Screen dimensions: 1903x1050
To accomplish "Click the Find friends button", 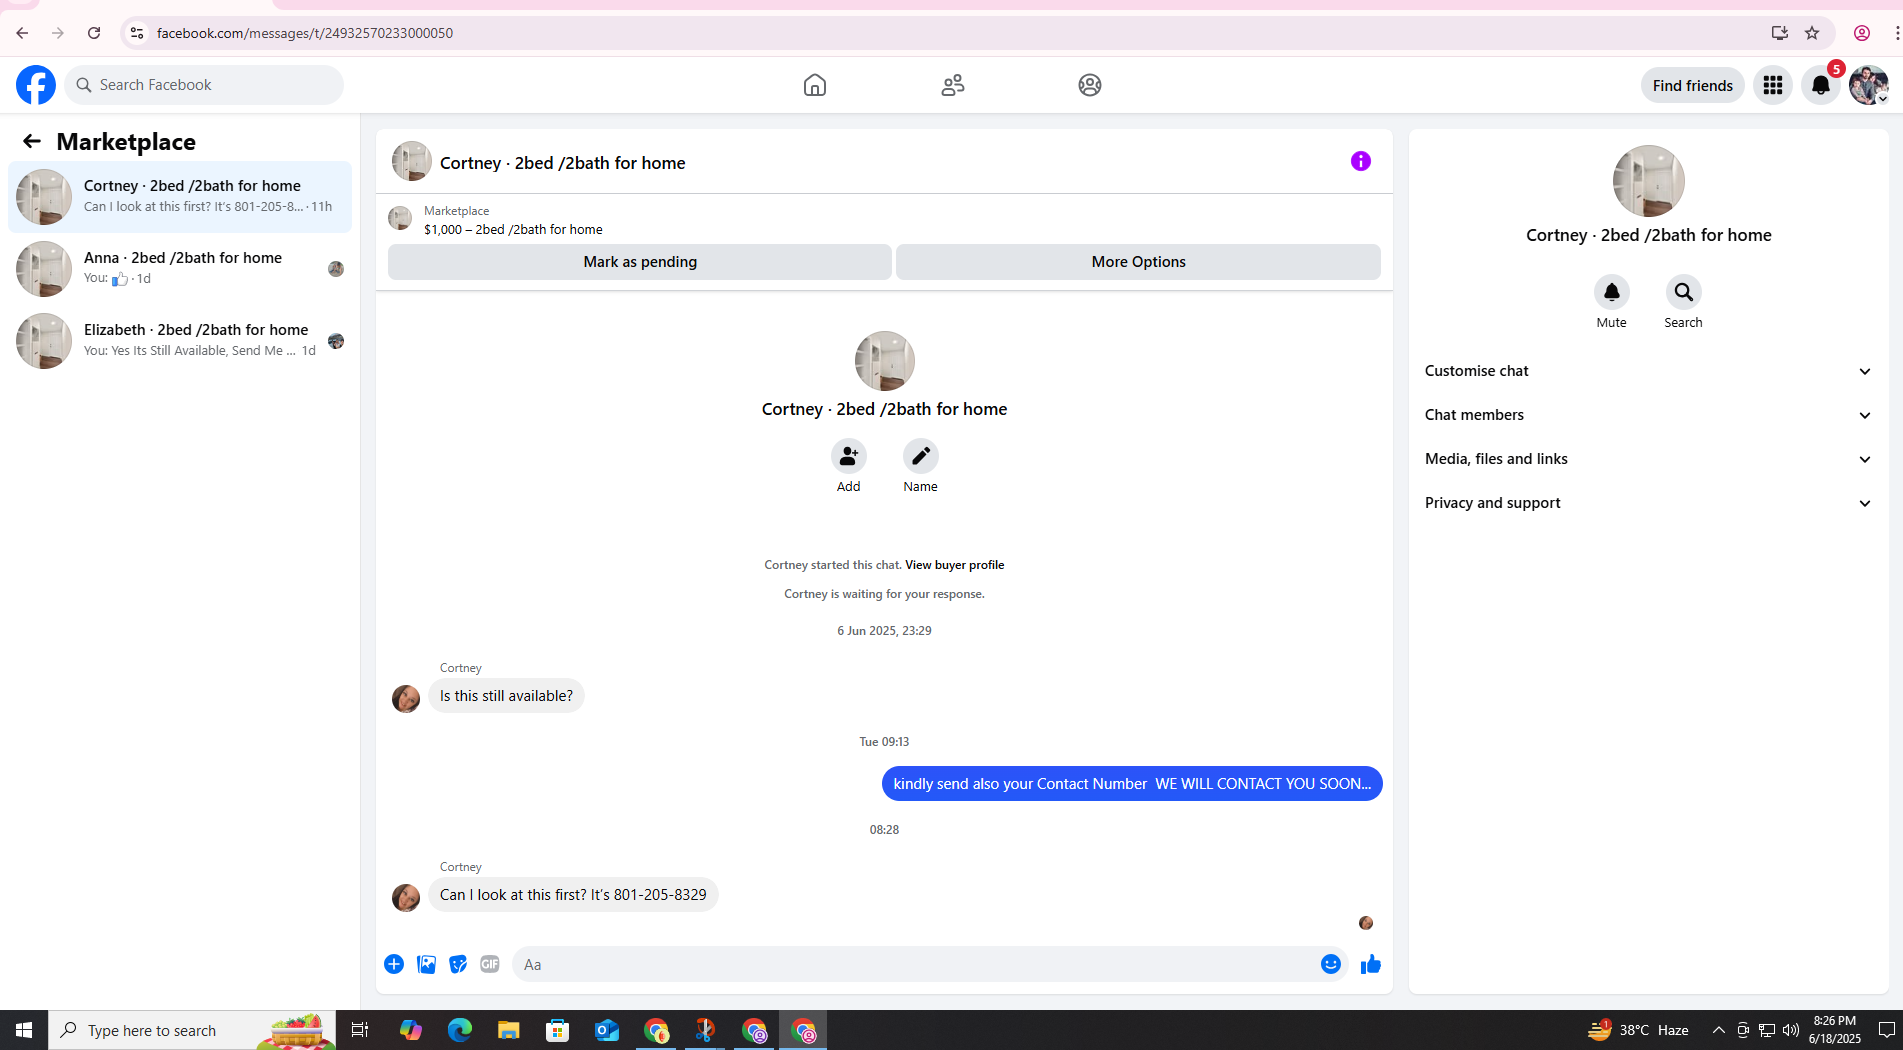I will [x=1692, y=85].
